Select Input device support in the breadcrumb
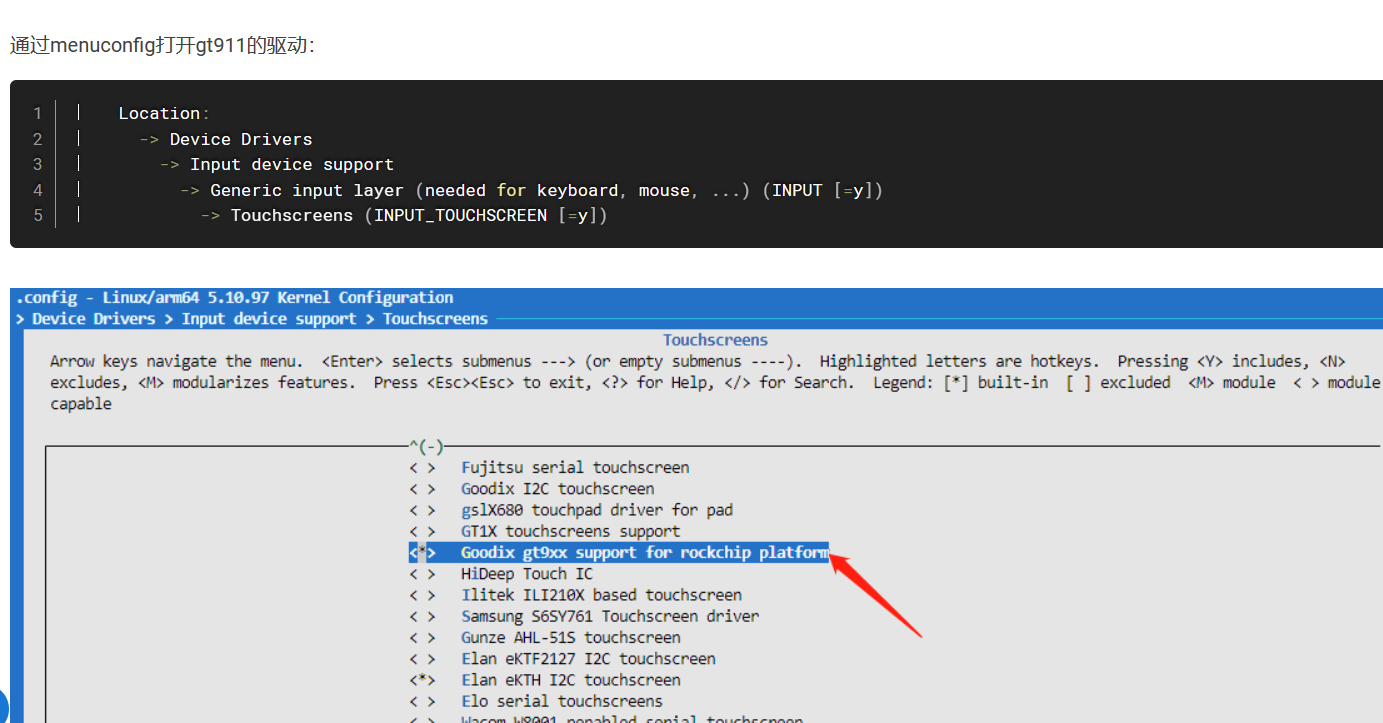 [268, 319]
